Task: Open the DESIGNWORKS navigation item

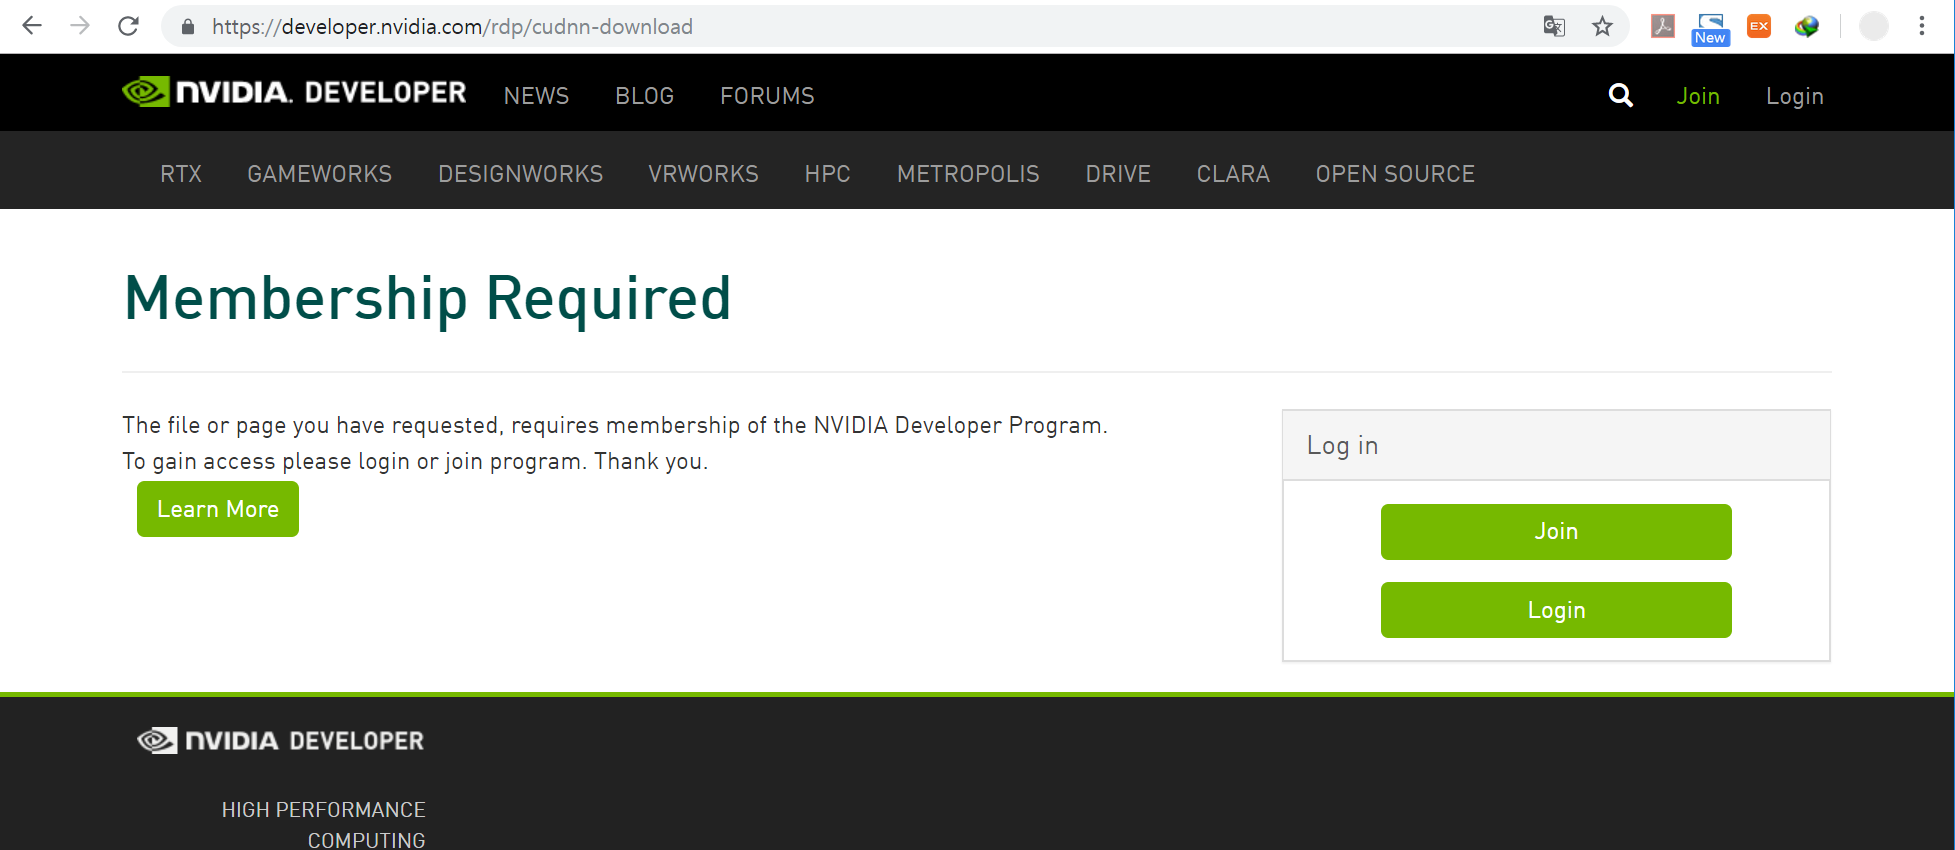Action: [521, 174]
